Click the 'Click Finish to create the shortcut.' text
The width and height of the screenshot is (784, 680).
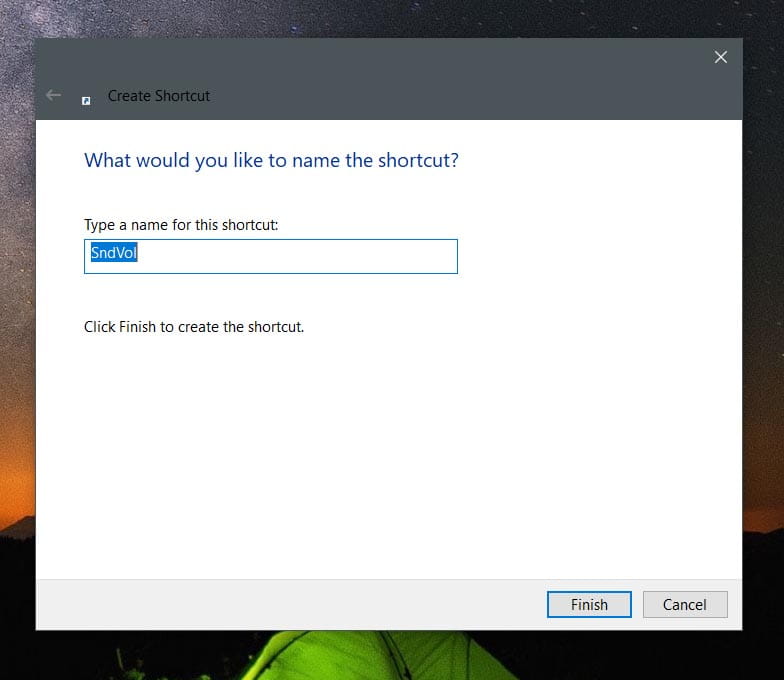194,327
